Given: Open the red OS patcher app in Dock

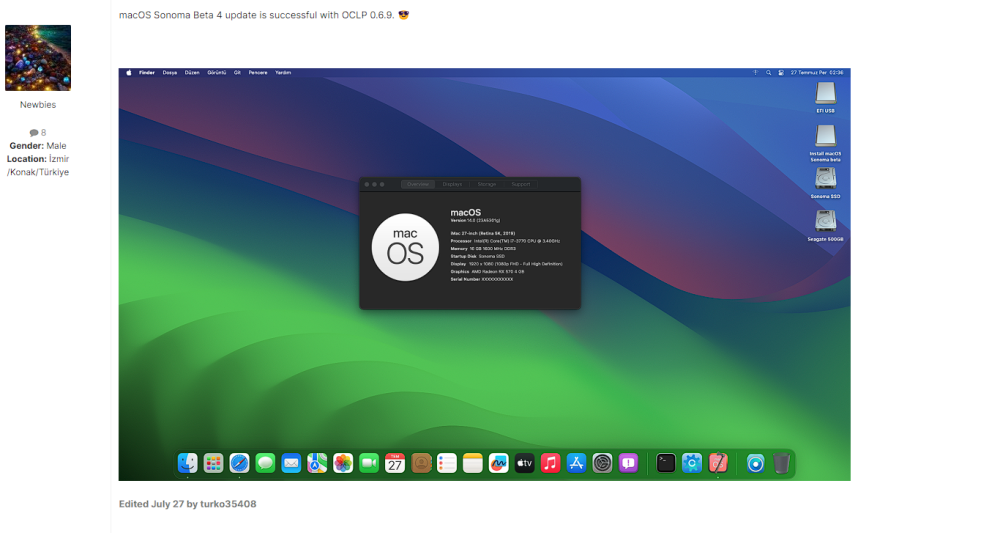Looking at the screenshot, I should point(718,464).
